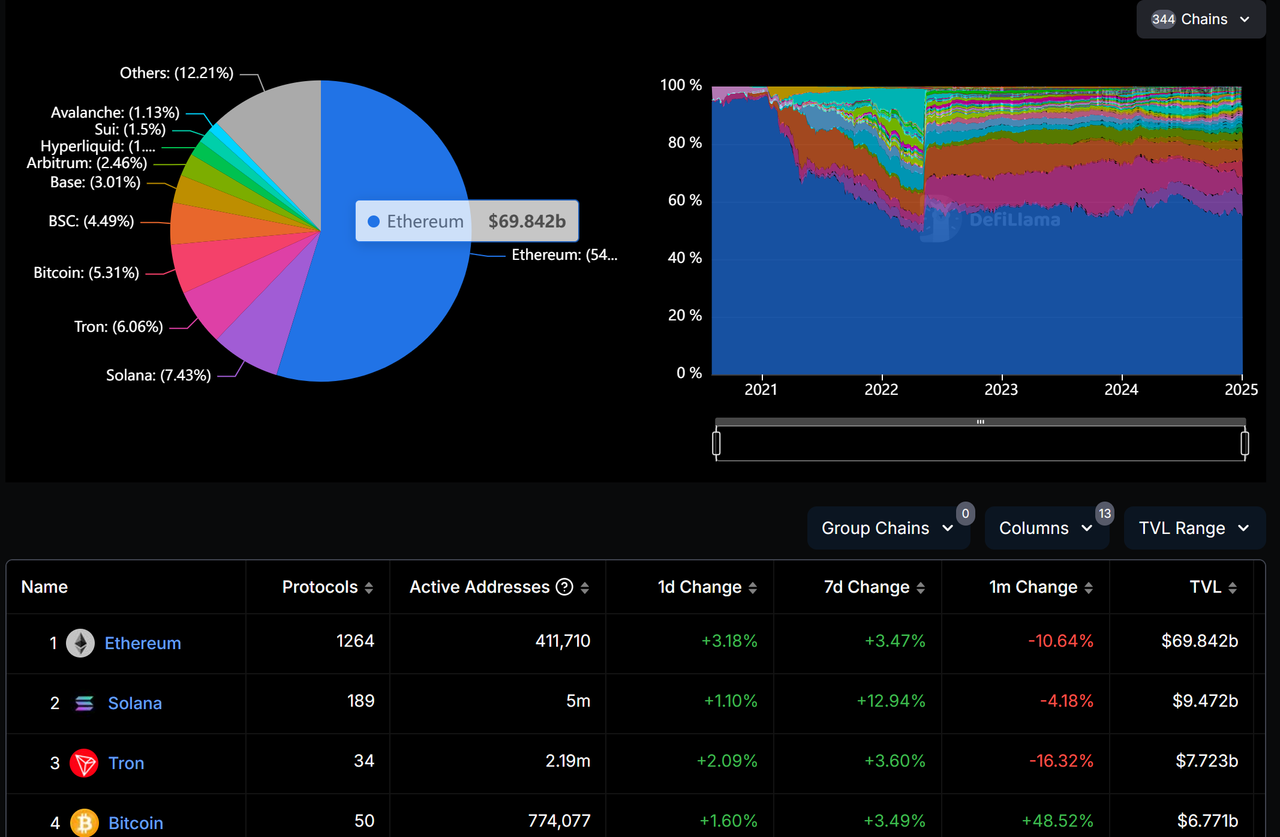This screenshot has height=837, width=1280.
Task: Click the Tron logo icon in table
Action: tap(84, 763)
